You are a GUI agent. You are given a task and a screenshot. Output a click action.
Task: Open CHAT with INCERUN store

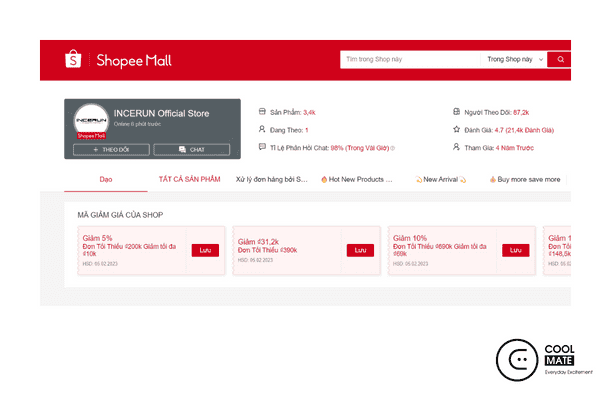click(x=191, y=149)
